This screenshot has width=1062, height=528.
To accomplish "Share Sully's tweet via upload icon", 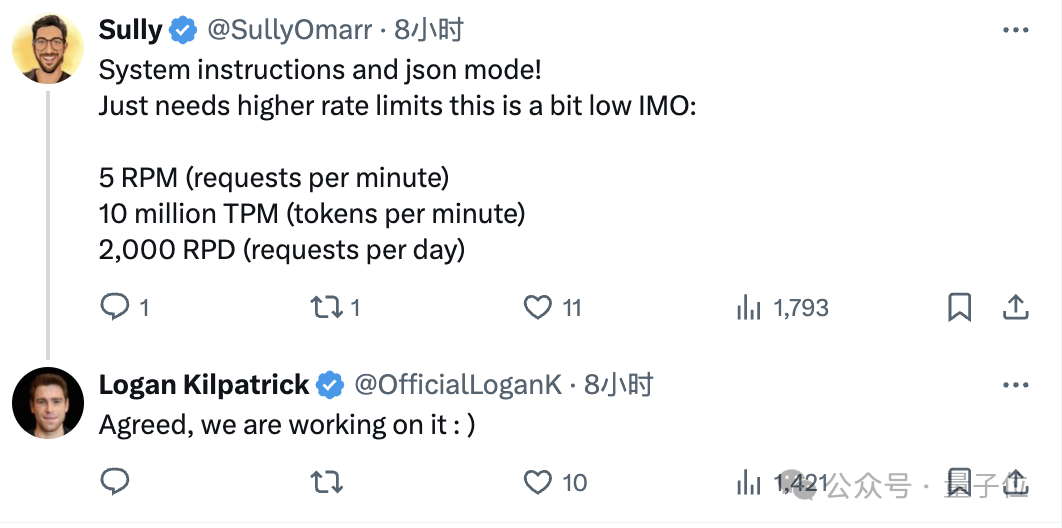I will point(1015,307).
